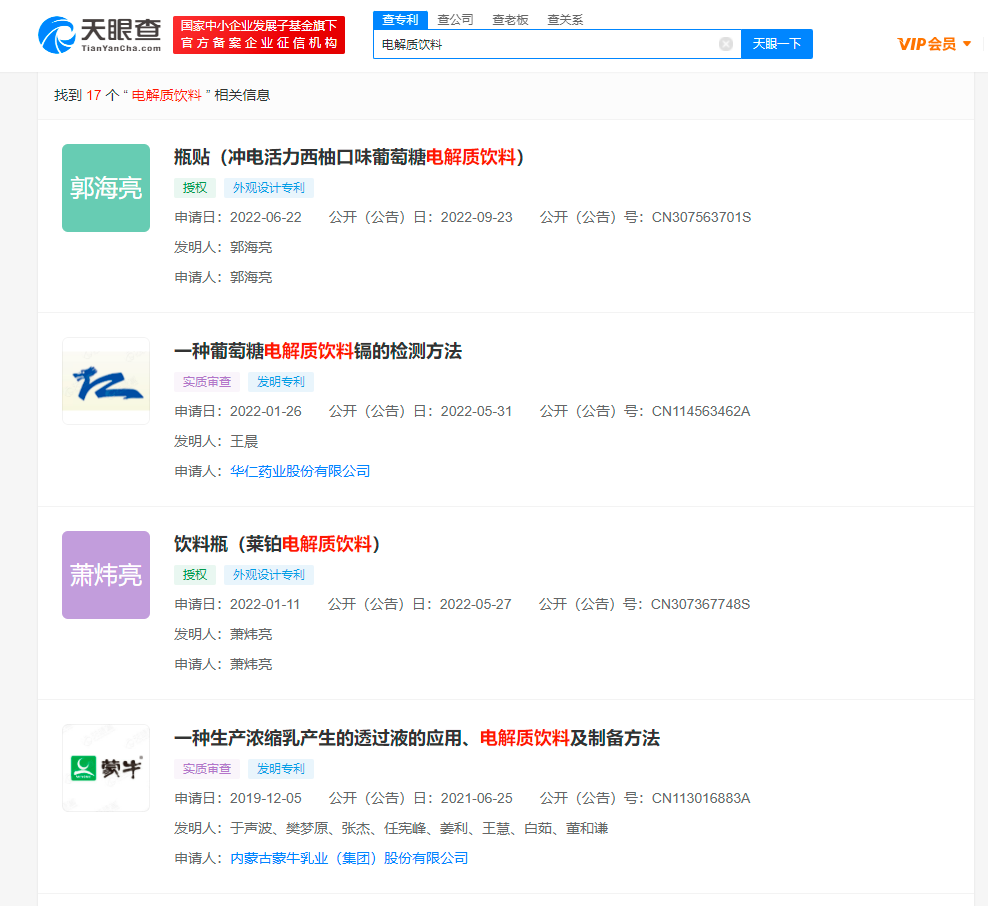Click 授权 tag on the 瓶贴 patent
988x906 pixels.
pyautogui.click(x=195, y=188)
